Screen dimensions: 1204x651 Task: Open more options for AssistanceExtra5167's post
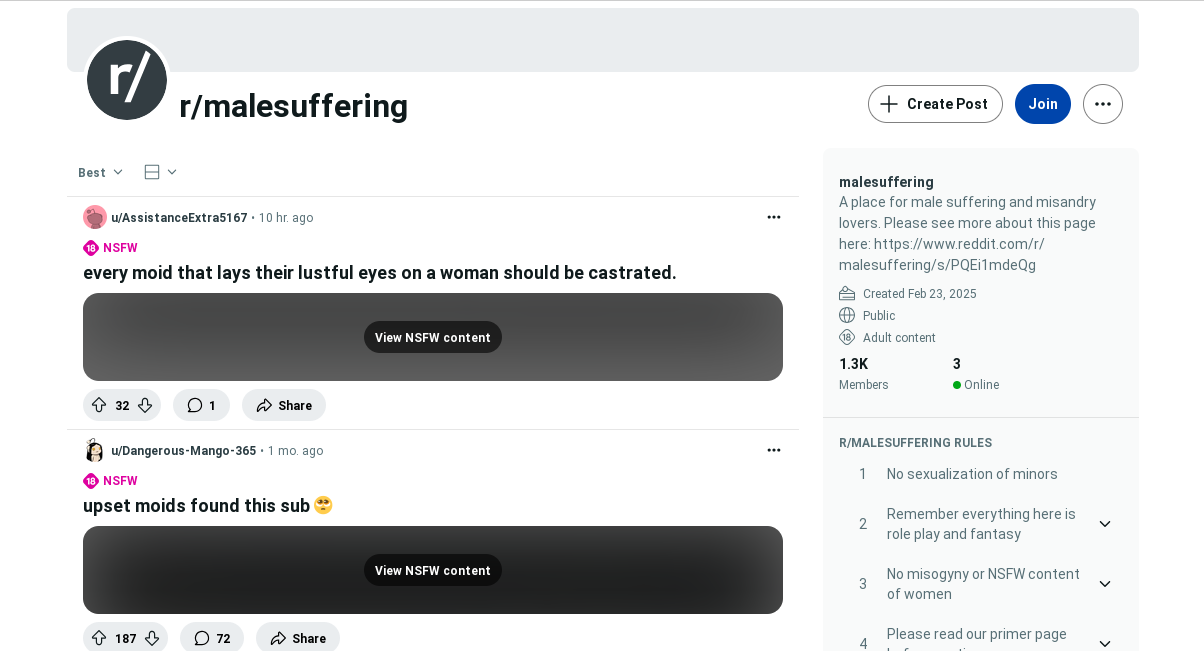click(x=773, y=217)
